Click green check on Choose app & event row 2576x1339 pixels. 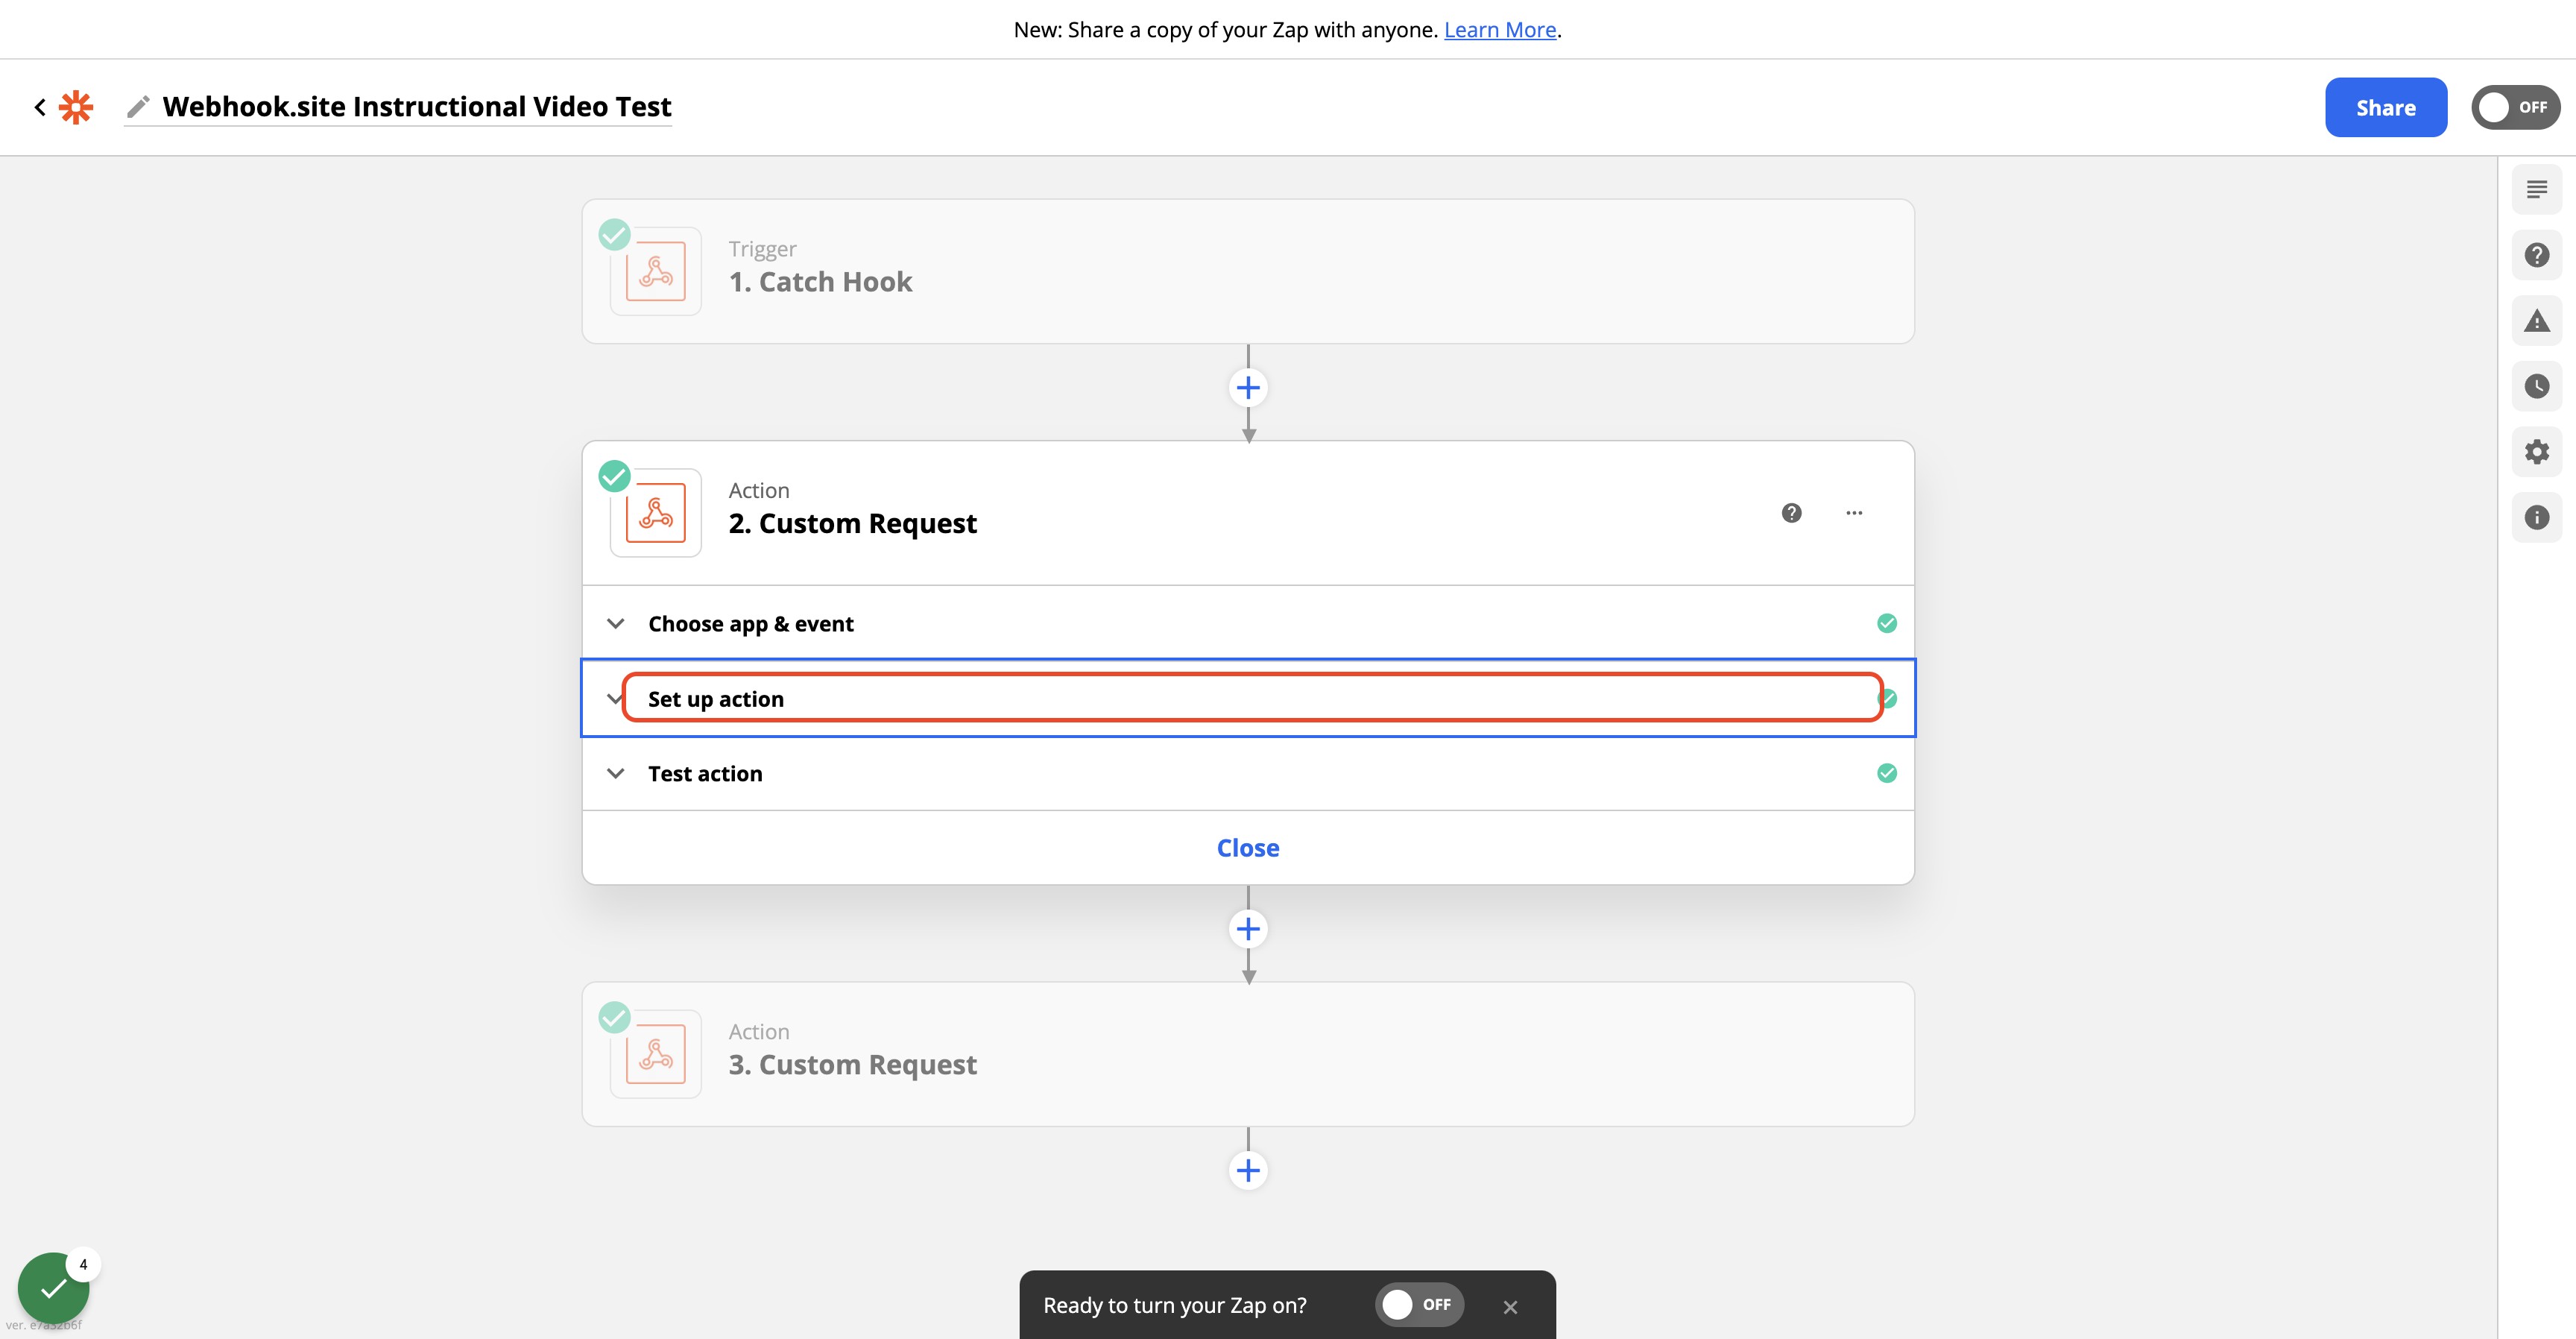click(x=1886, y=623)
